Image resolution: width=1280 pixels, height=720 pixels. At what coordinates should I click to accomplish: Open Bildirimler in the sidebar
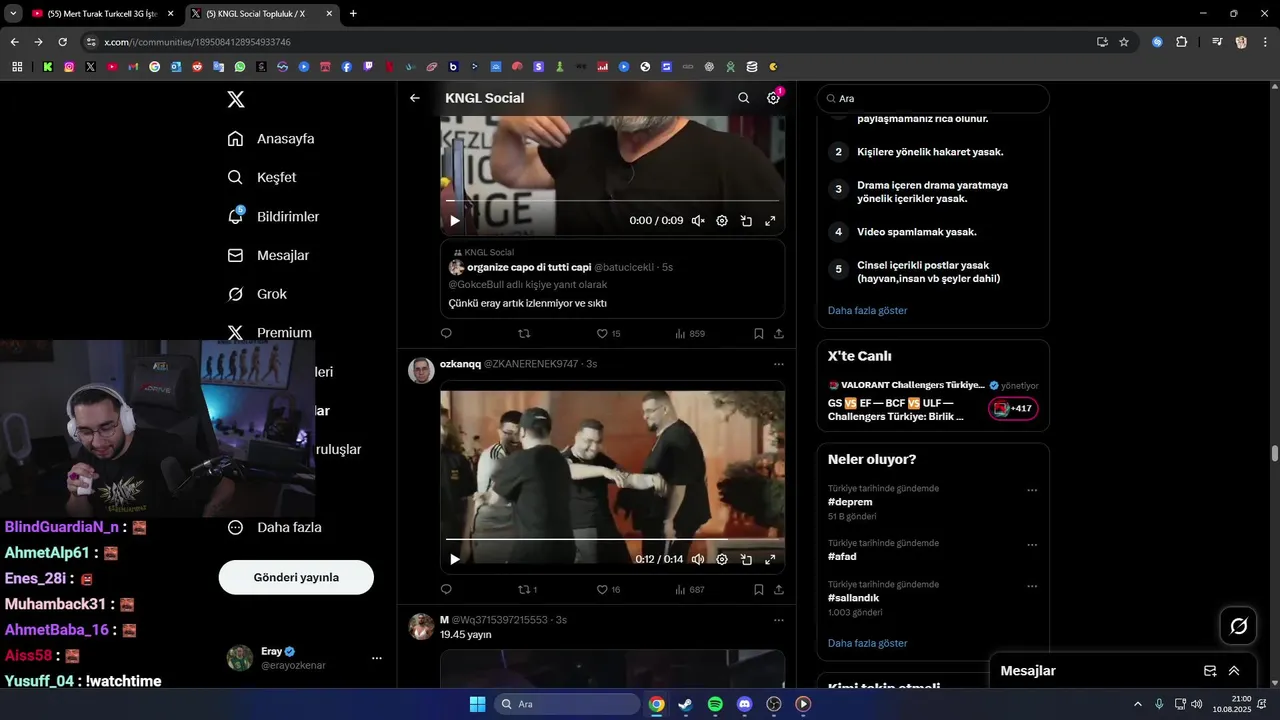pyautogui.click(x=273, y=216)
